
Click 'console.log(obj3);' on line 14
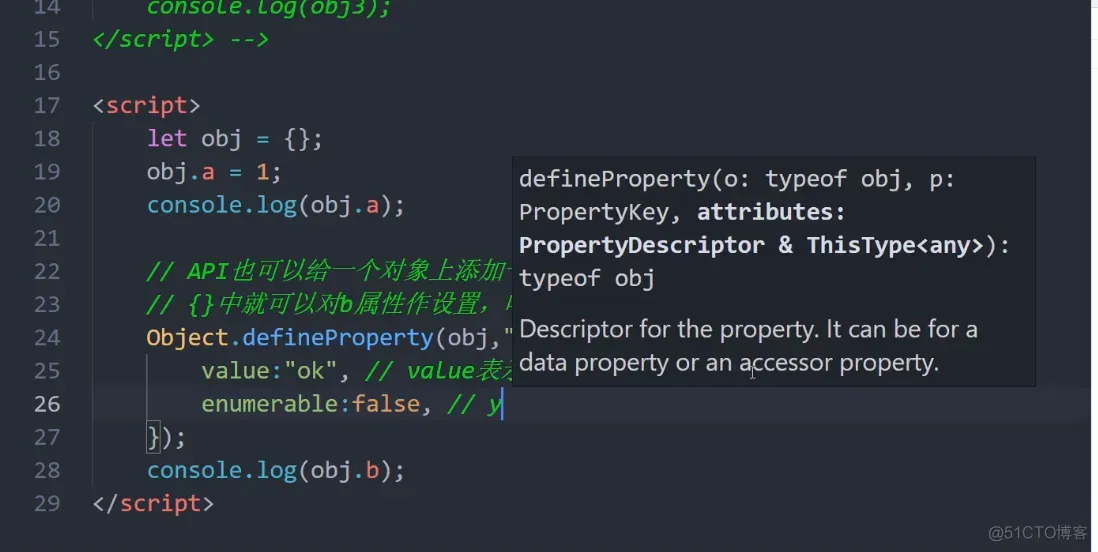pos(268,8)
